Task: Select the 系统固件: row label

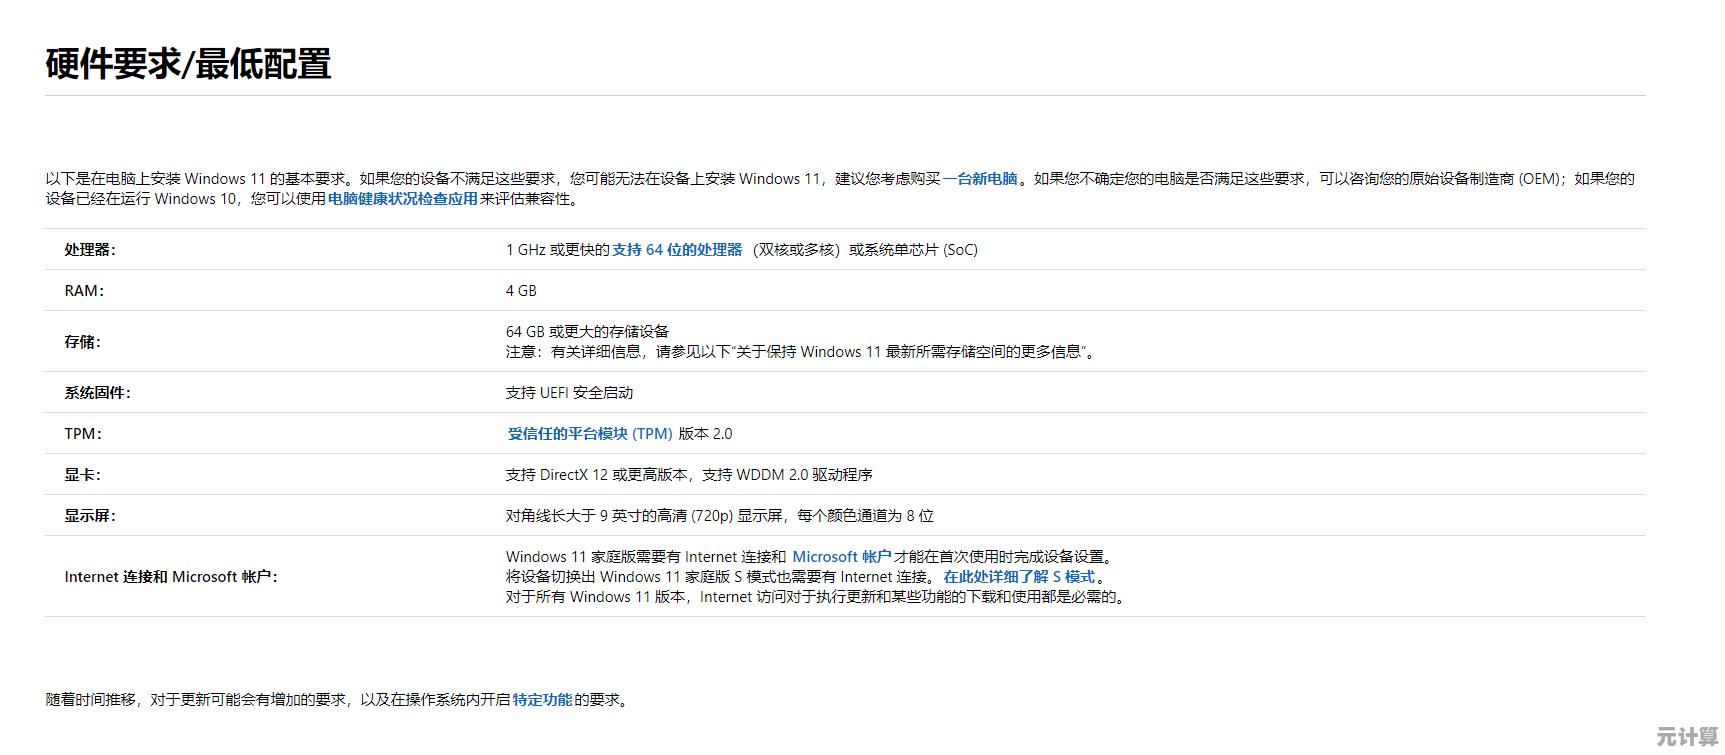Action: [97, 393]
